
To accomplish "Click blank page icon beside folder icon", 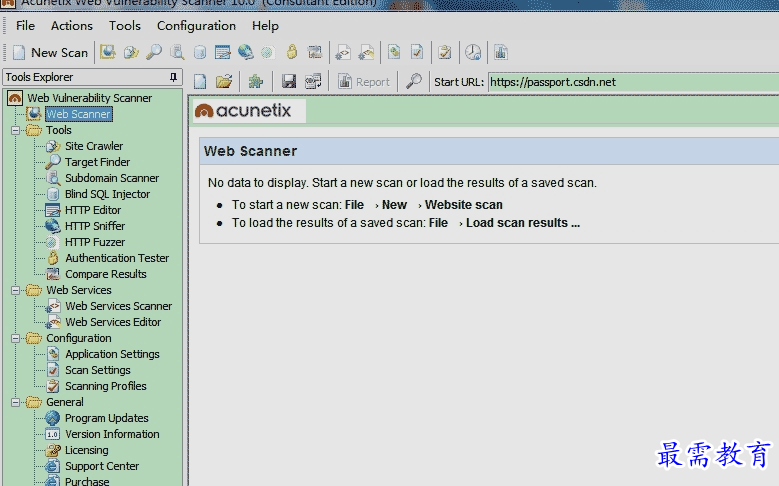I will [x=200, y=81].
